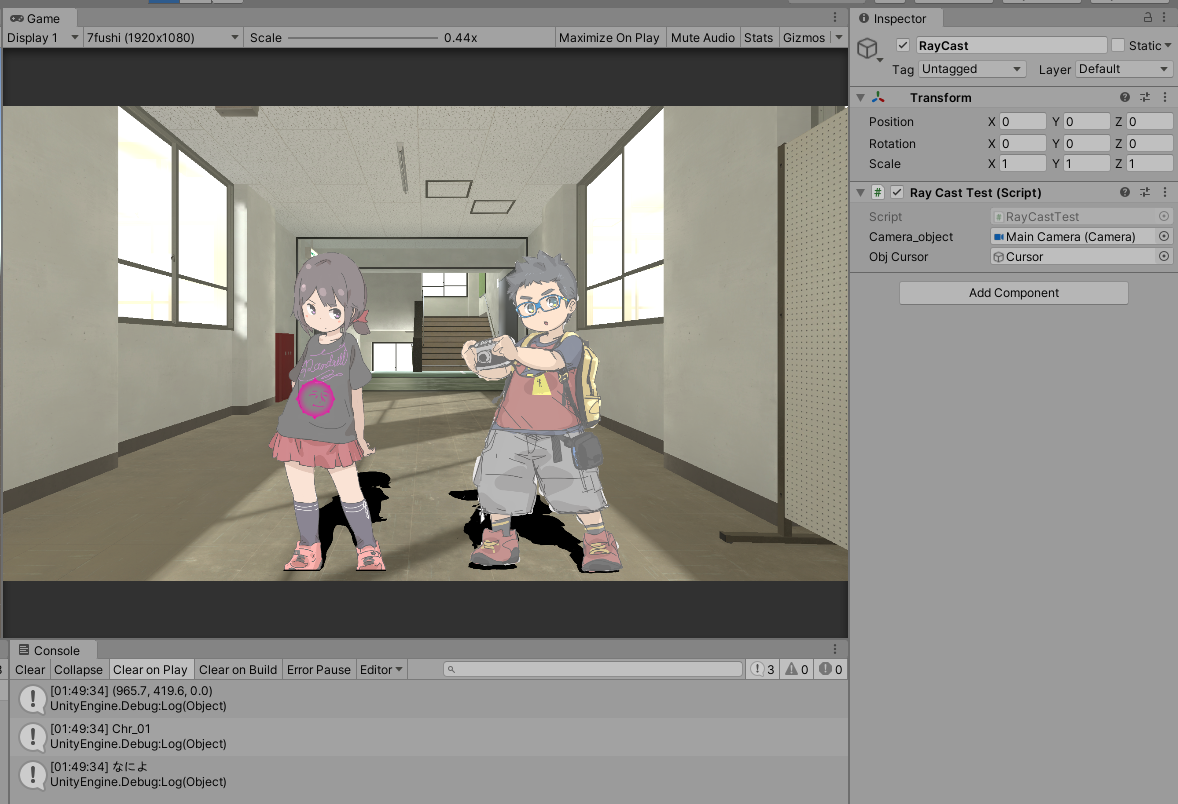Toggle error message count filter in Console

pos(830,669)
